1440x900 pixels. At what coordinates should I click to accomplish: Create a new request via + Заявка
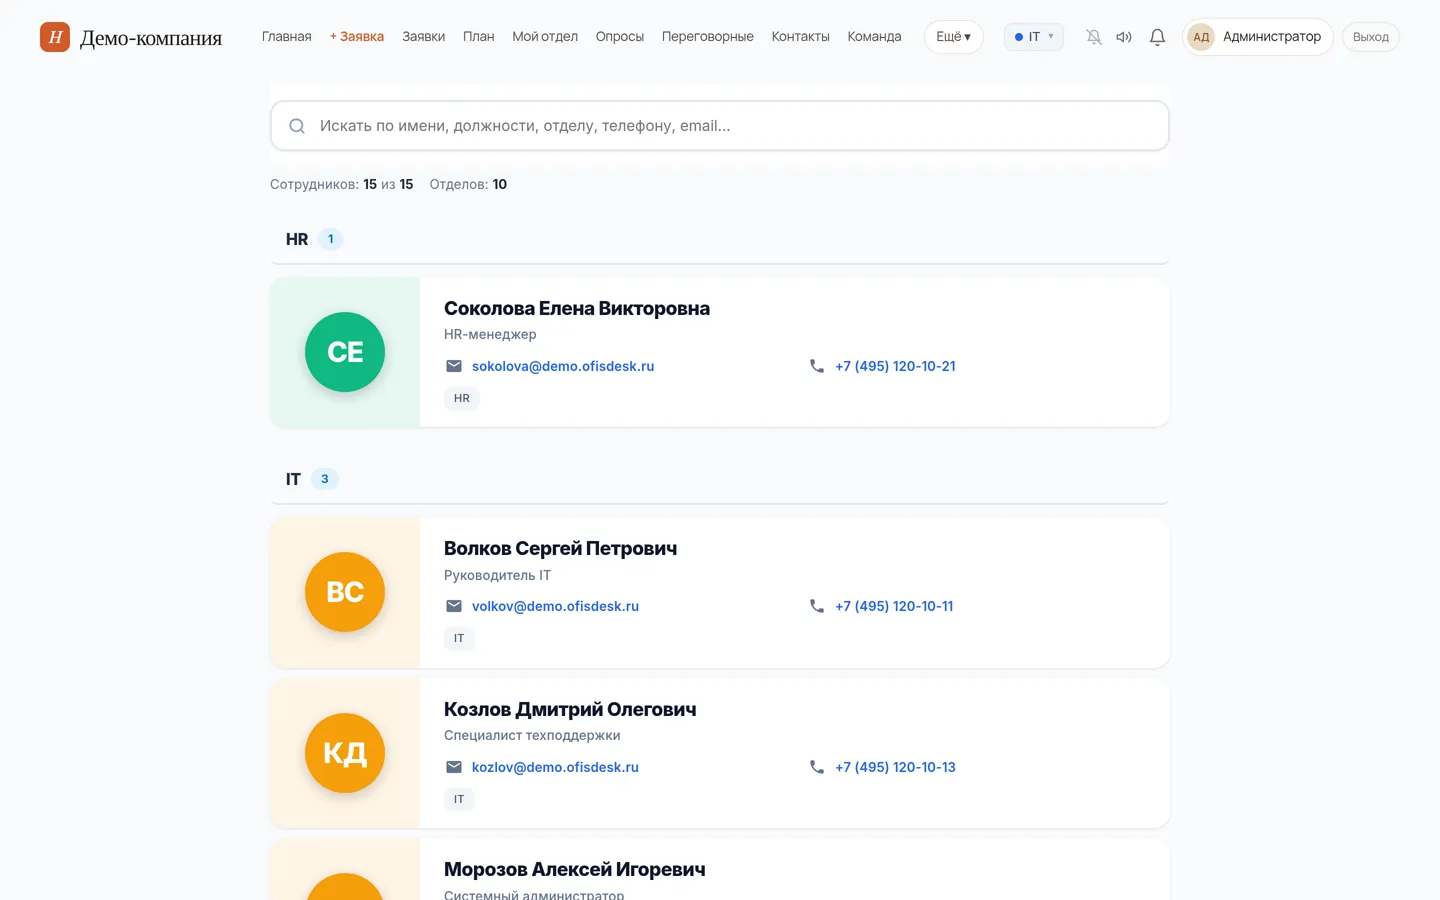[357, 37]
